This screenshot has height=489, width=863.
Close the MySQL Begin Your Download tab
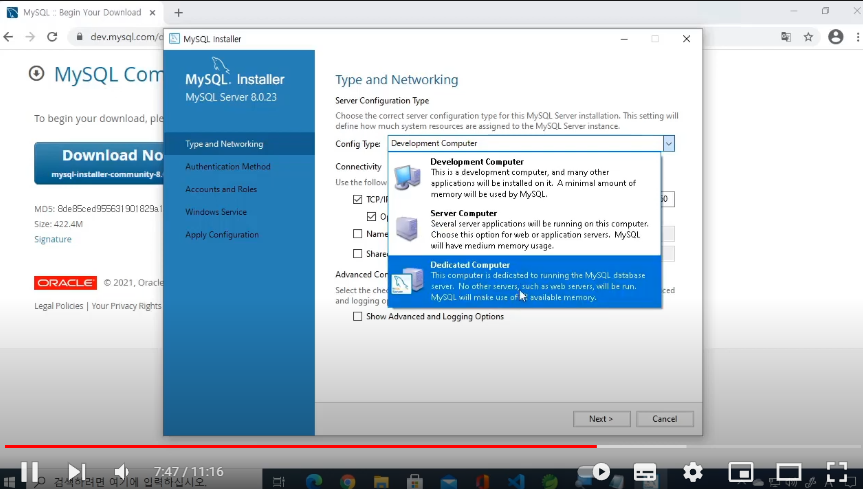[x=152, y=13]
